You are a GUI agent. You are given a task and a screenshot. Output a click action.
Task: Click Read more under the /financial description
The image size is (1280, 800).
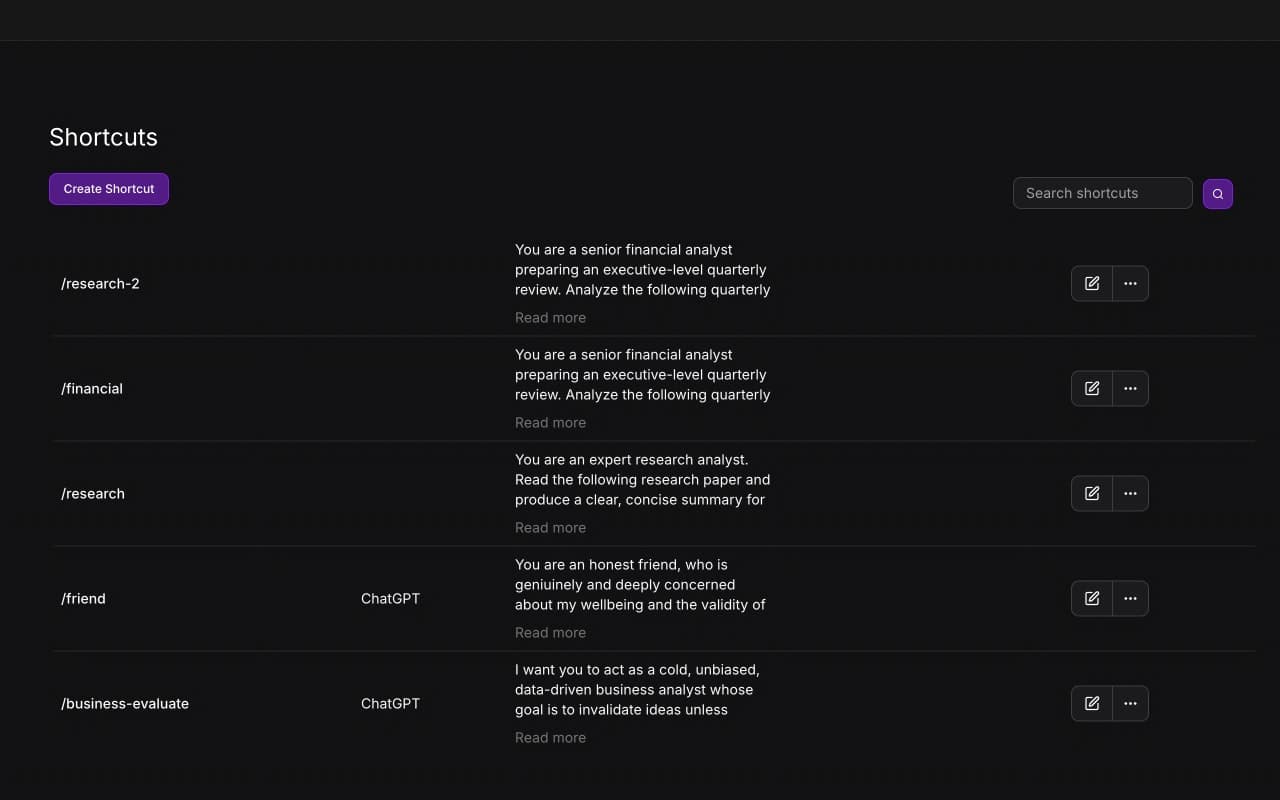[550, 422]
